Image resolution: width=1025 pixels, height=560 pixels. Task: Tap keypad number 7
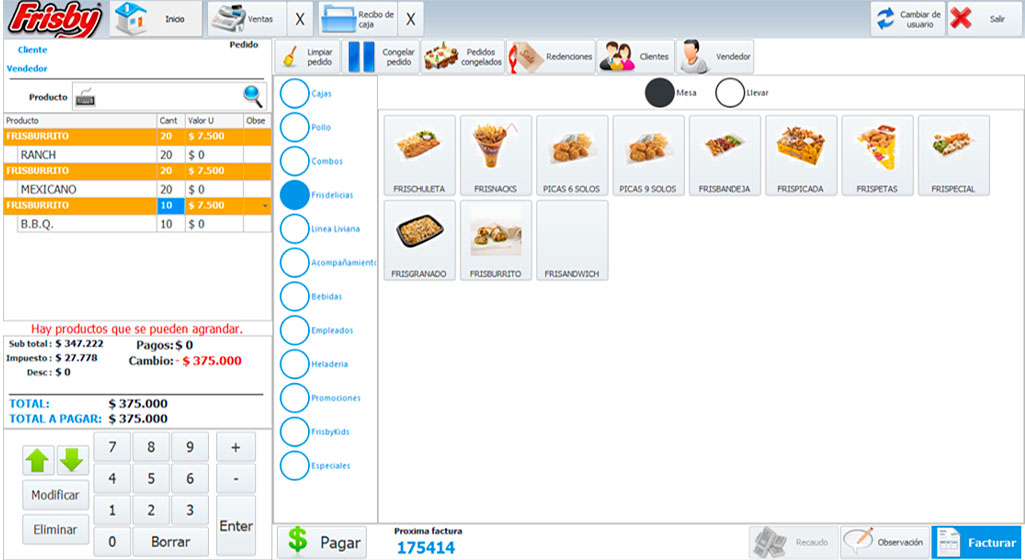click(112, 447)
